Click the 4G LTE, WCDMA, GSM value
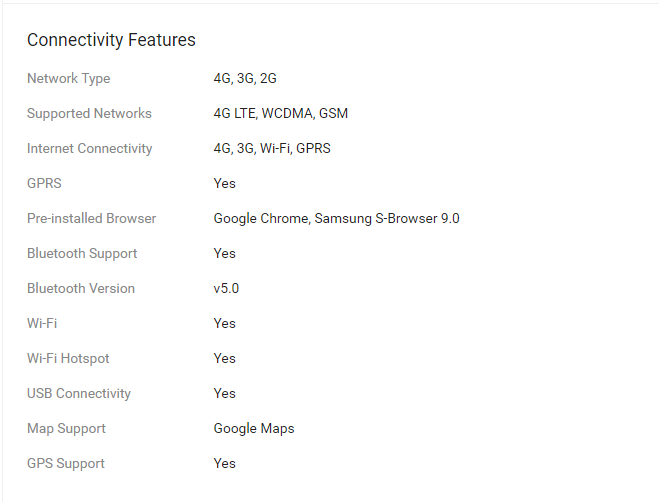Image resolution: width=659 pixels, height=502 pixels. click(281, 114)
